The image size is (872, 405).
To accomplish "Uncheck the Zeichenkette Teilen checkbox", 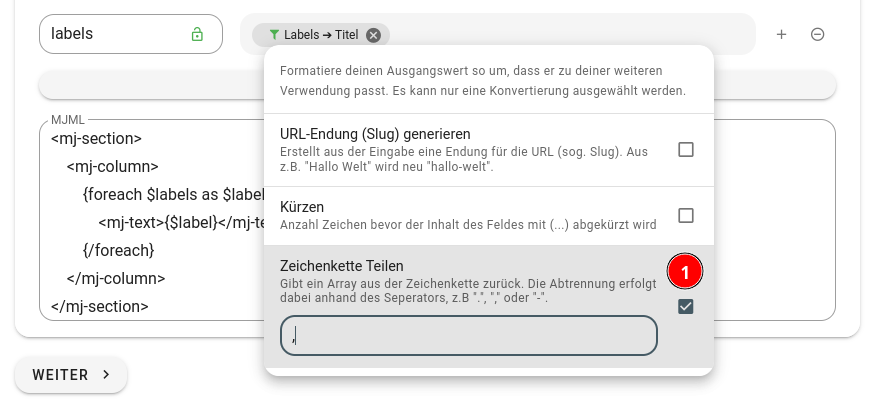I will tap(686, 306).
